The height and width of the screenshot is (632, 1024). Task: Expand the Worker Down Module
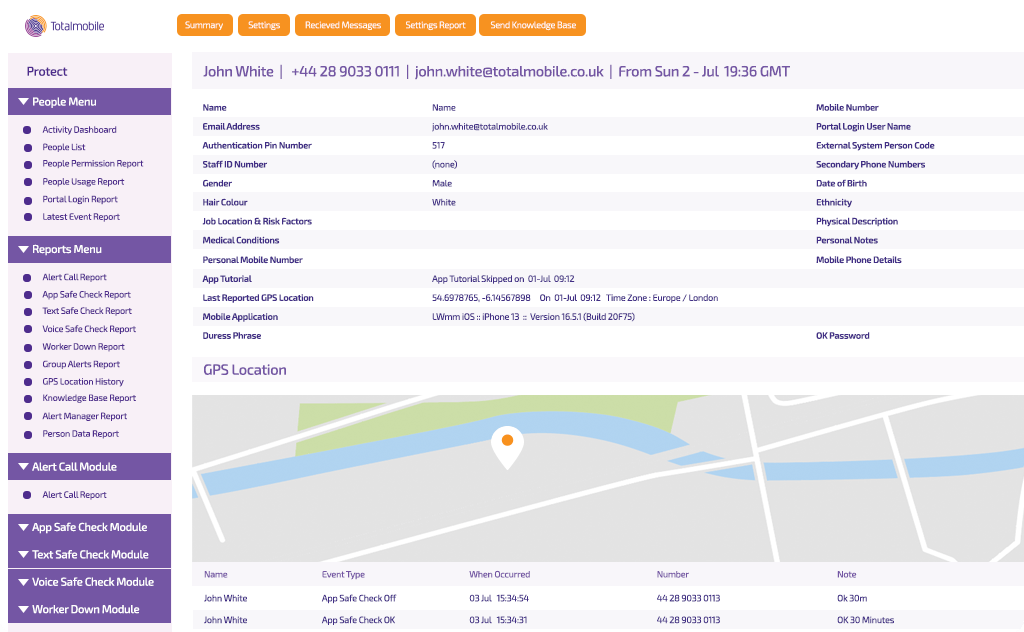(89, 609)
